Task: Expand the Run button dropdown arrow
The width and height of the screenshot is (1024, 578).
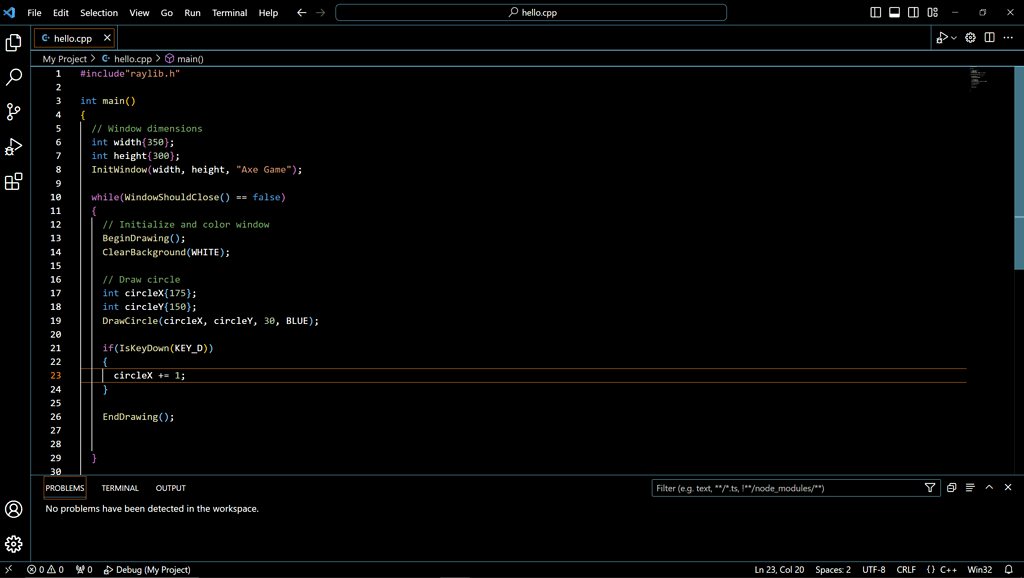Action: [954, 36]
